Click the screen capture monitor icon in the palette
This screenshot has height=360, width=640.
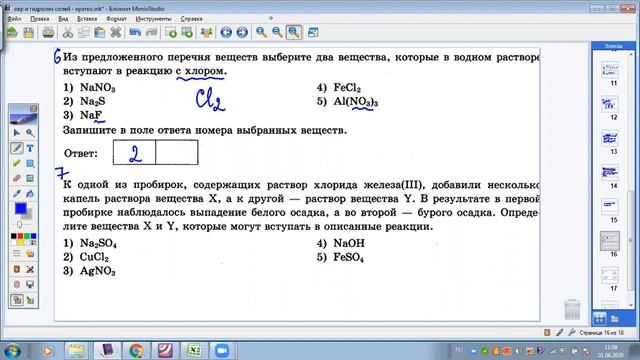click(30, 284)
